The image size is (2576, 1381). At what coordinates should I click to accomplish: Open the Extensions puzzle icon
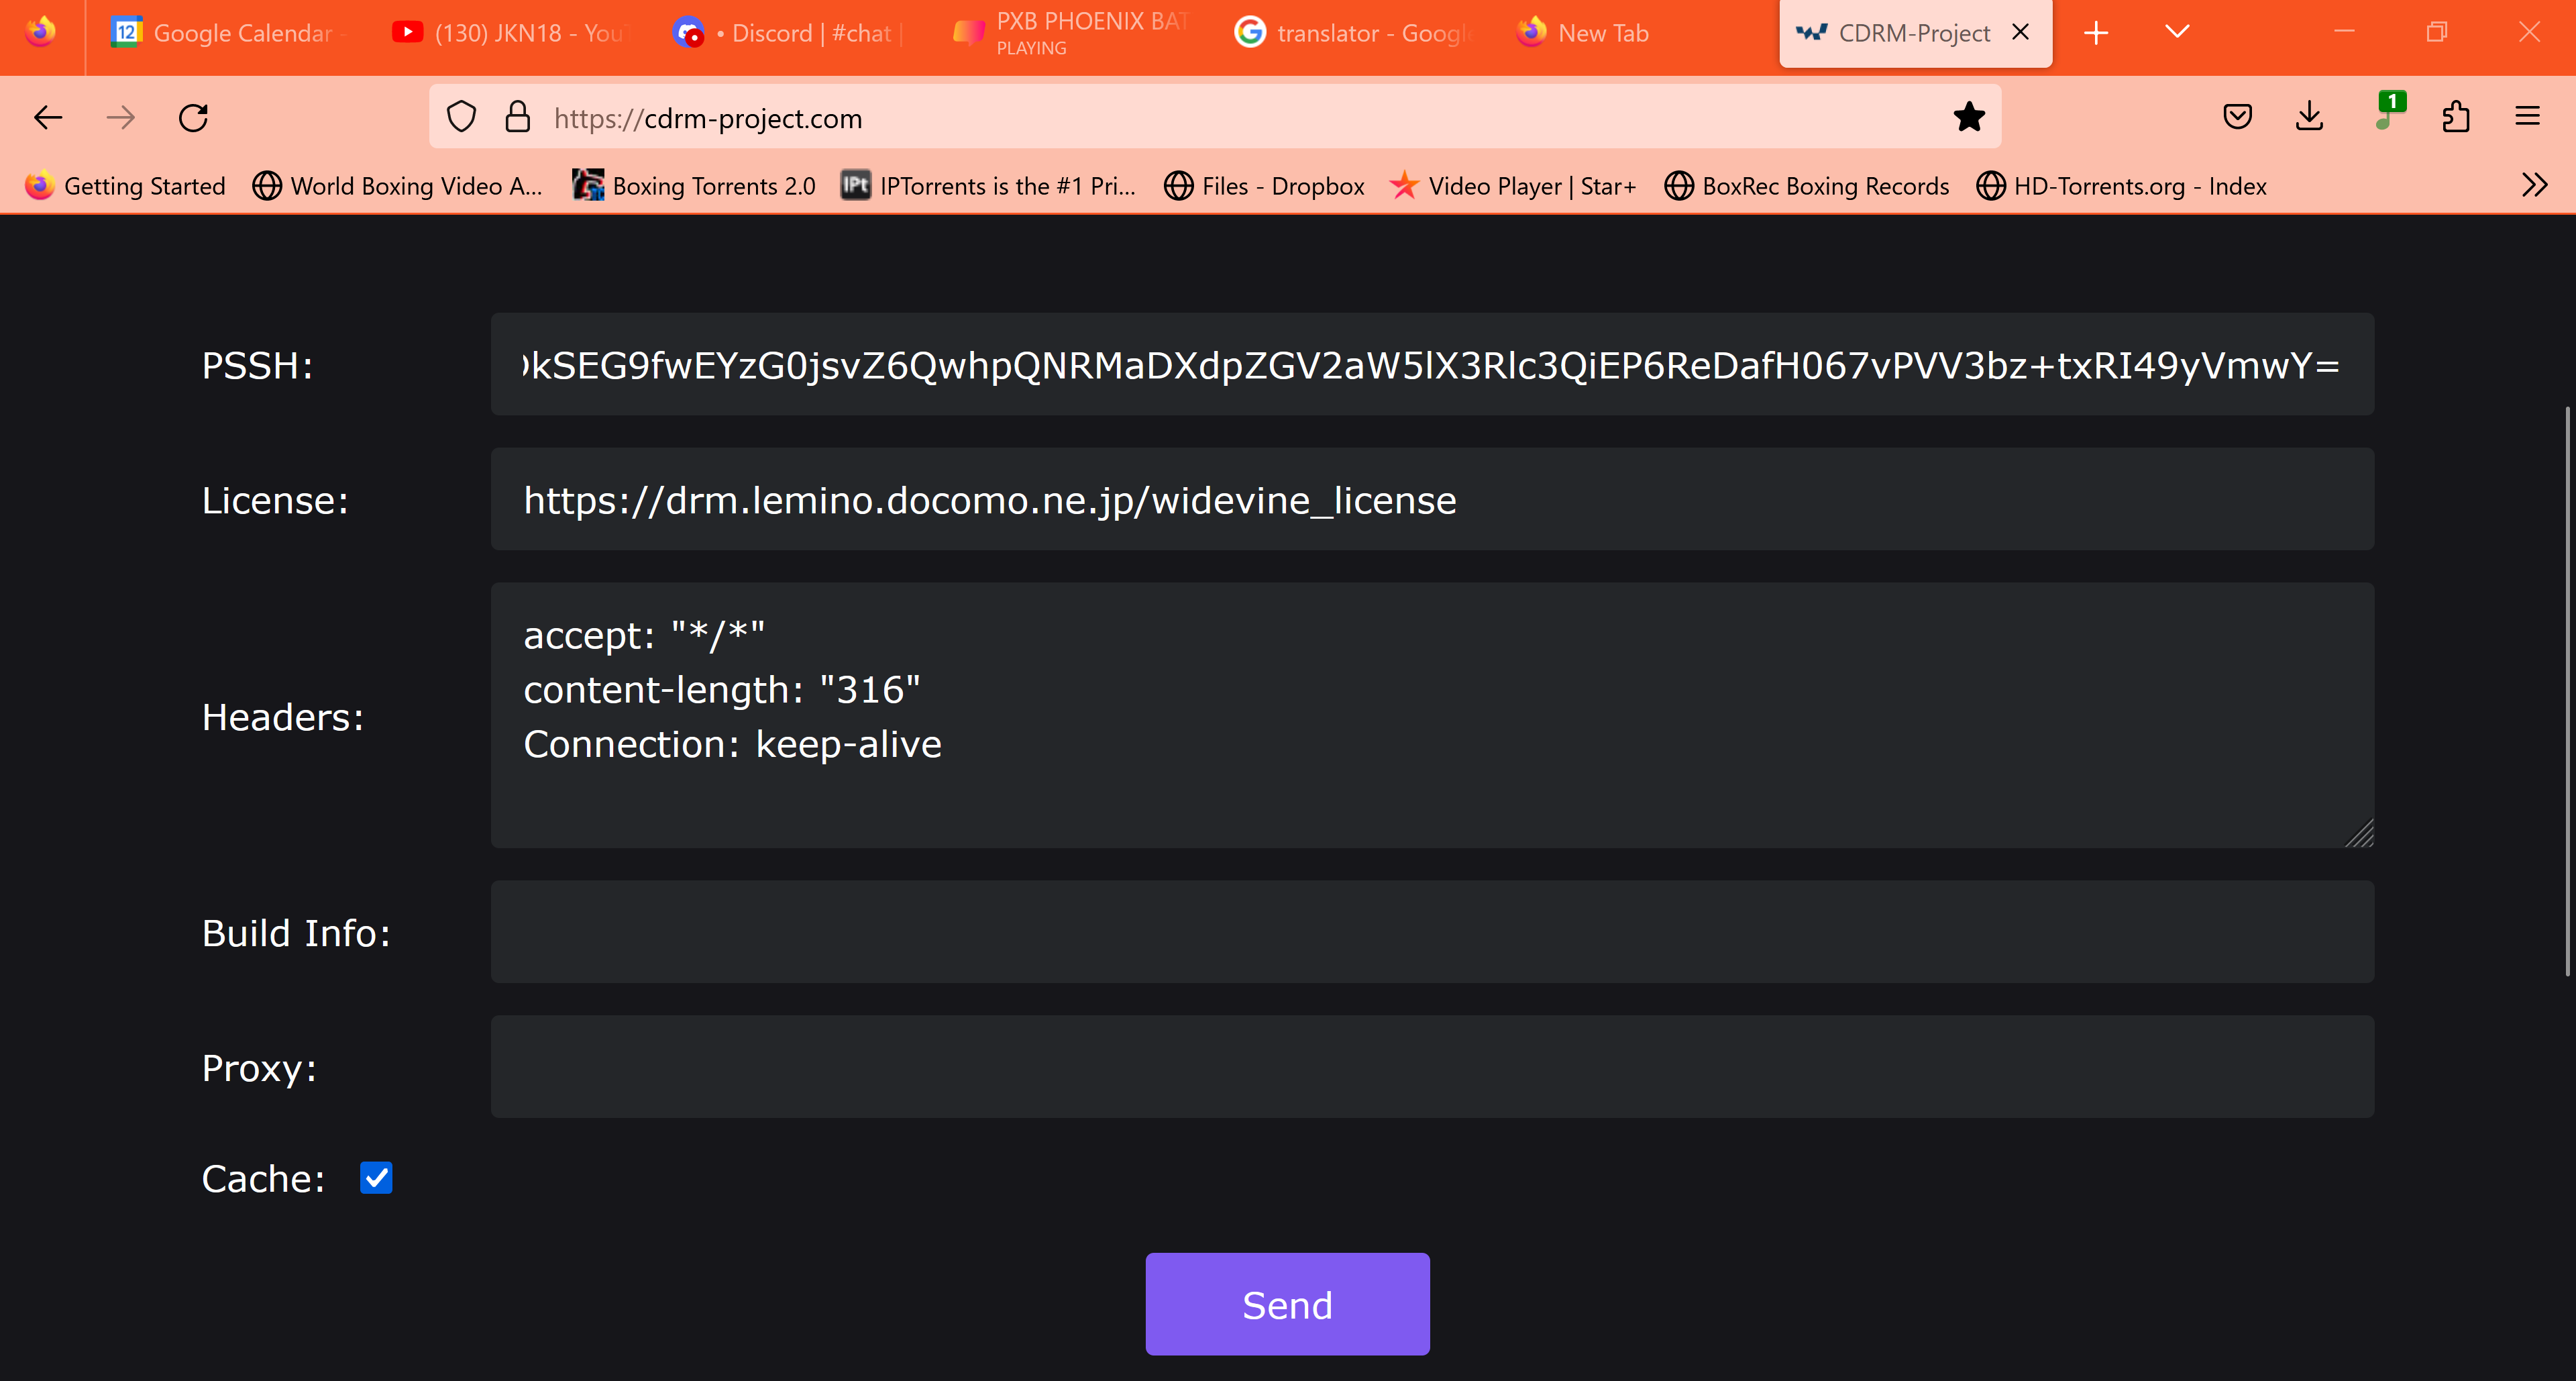(2455, 118)
